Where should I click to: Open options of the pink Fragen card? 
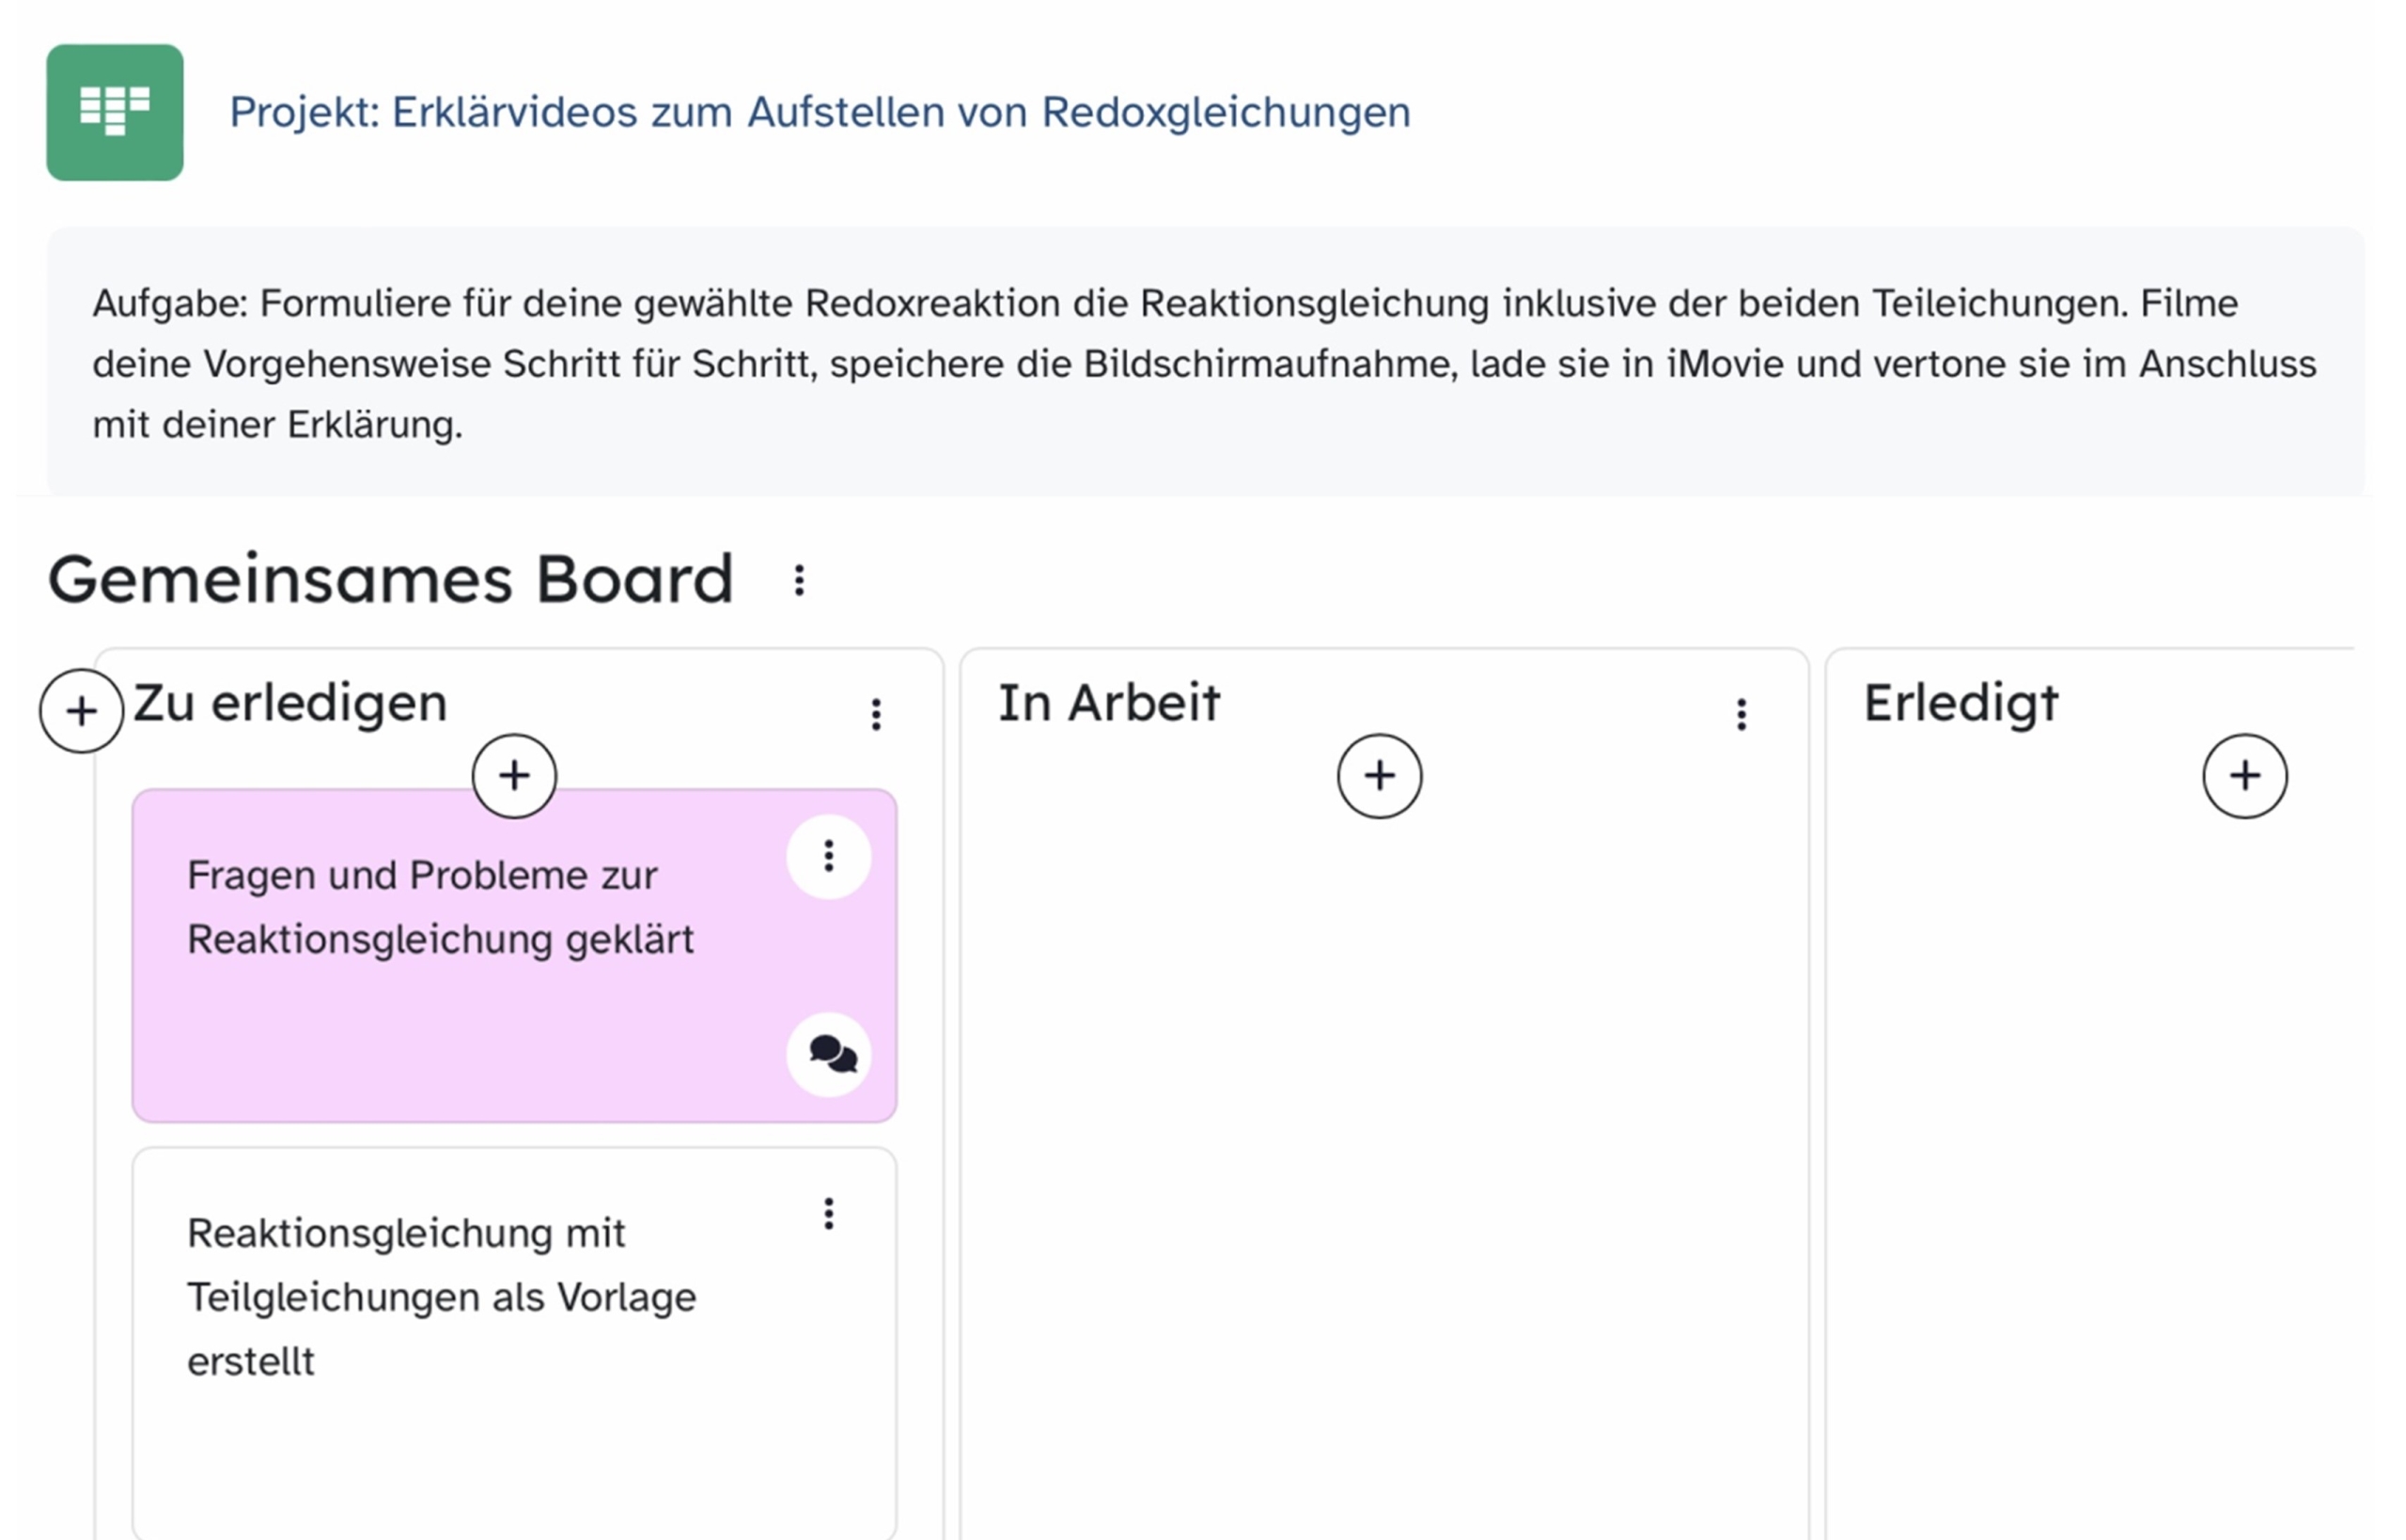828,856
